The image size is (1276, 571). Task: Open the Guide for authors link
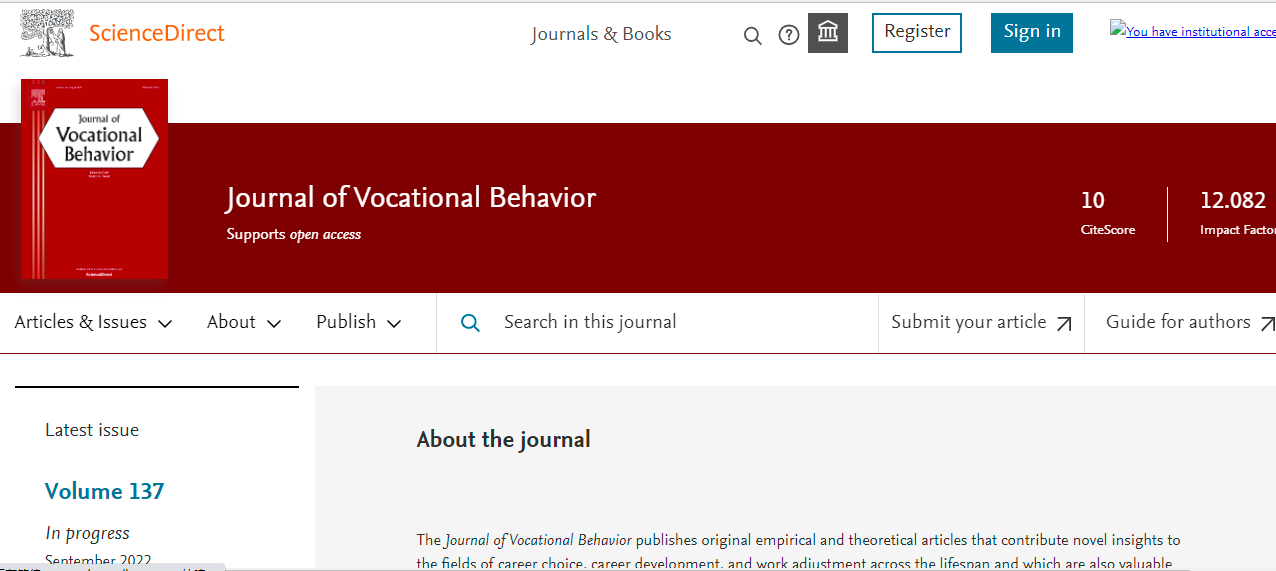pyautogui.click(x=1177, y=322)
